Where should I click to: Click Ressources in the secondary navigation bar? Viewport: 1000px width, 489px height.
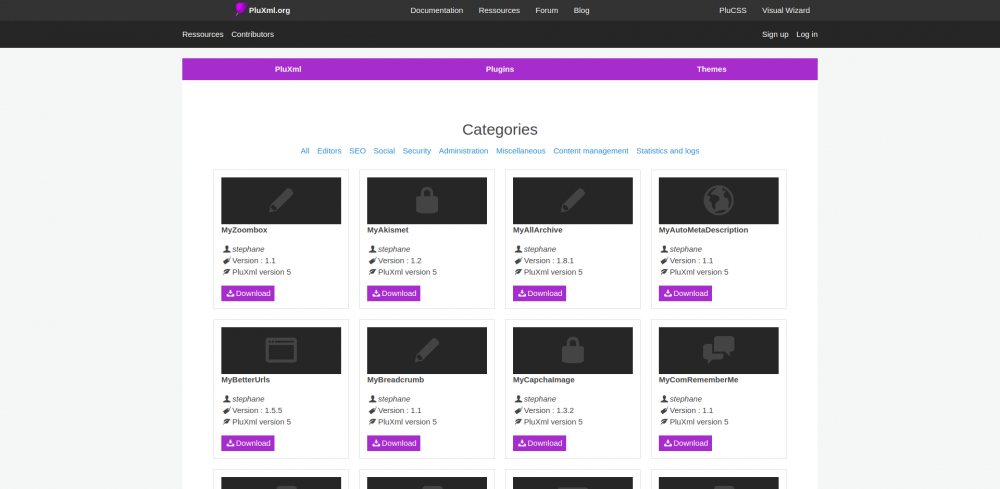(x=203, y=34)
